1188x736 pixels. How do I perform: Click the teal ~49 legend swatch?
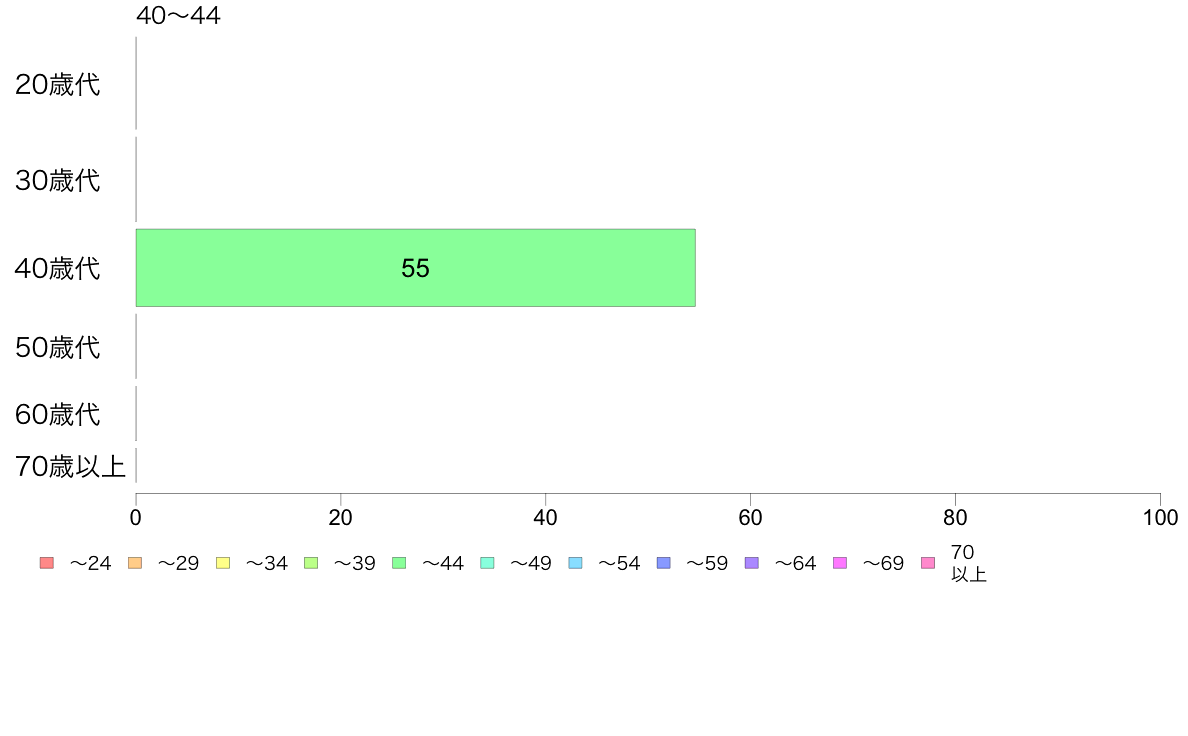click(x=487, y=562)
